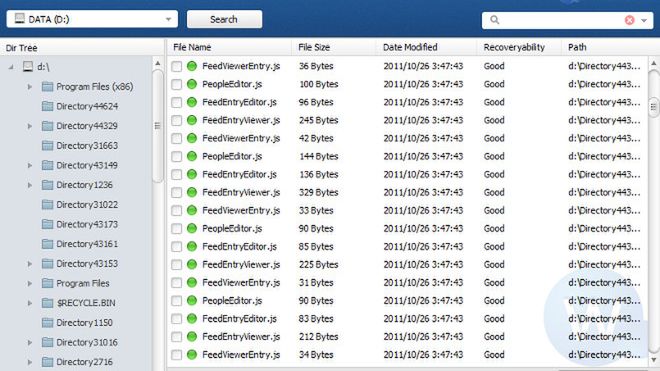This screenshot has width=660, height=371.
Task: Collapse the d:\ root tree node
Action: (x=11, y=67)
